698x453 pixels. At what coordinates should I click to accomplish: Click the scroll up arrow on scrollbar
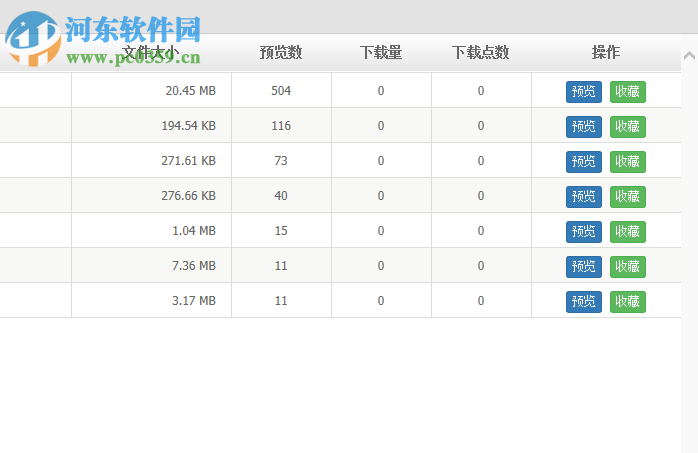pyautogui.click(x=689, y=56)
